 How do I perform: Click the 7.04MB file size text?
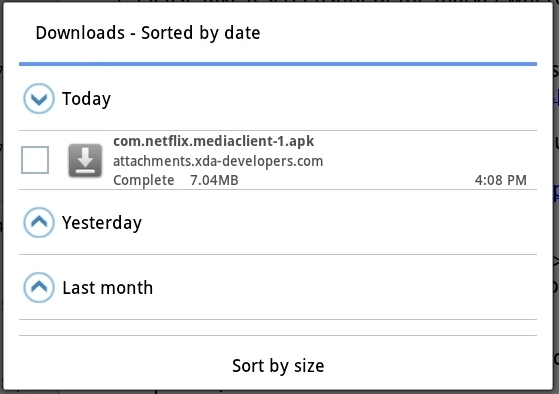click(214, 180)
